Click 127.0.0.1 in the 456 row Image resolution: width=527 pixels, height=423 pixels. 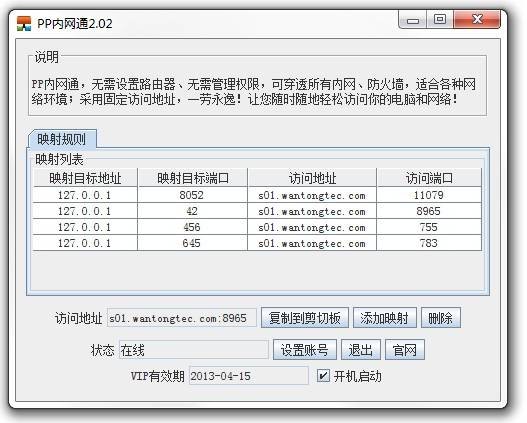85,227
